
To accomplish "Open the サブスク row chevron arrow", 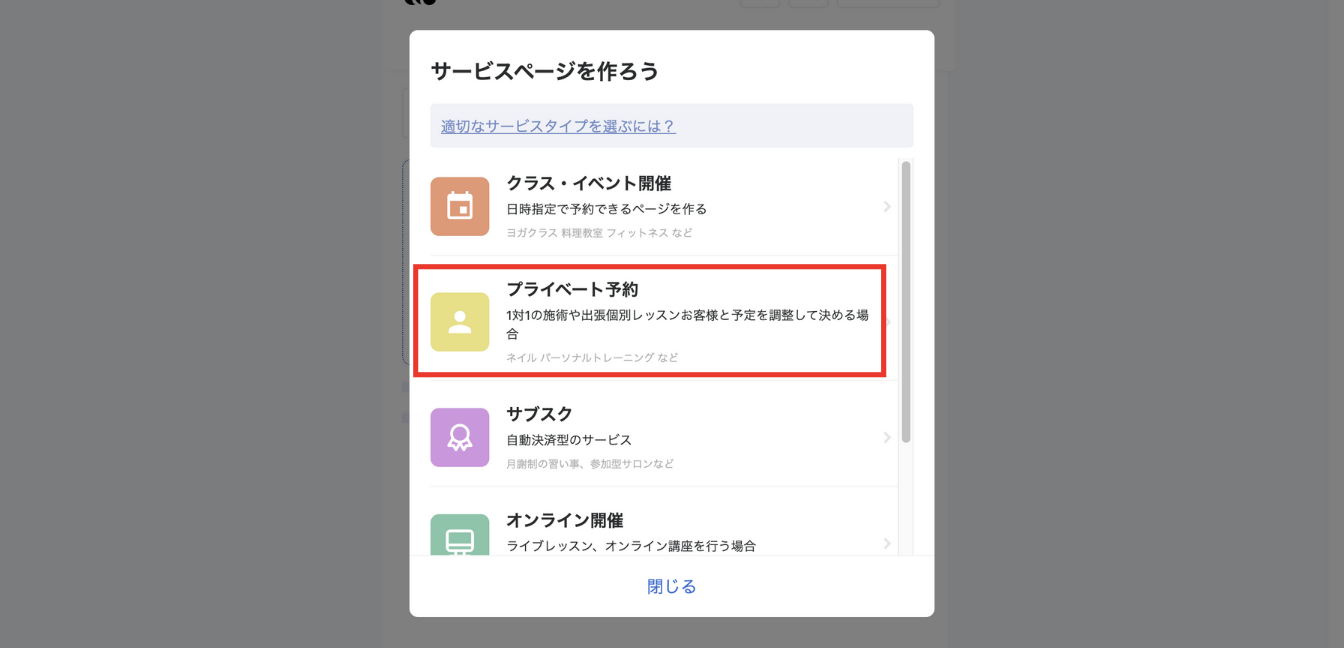I will [887, 438].
